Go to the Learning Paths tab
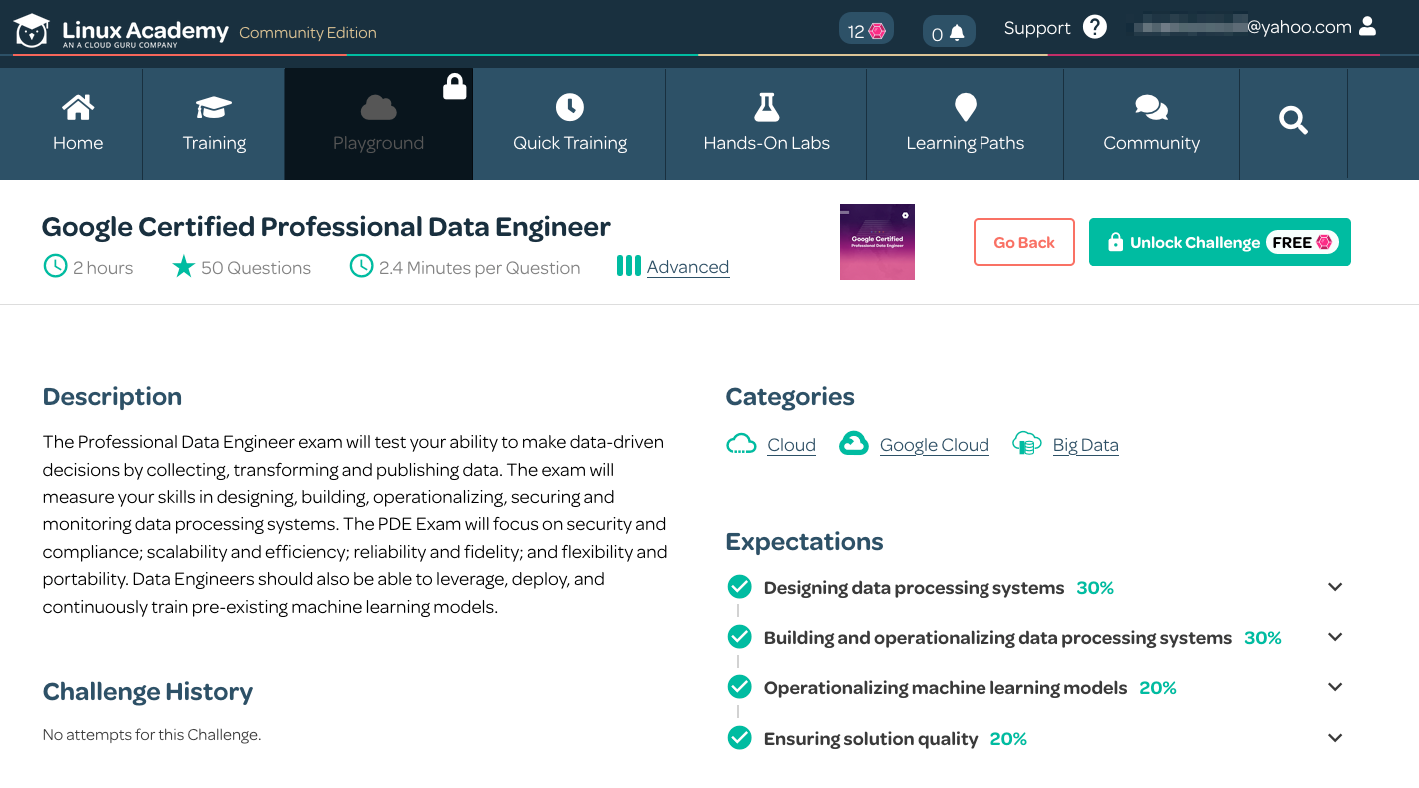This screenshot has width=1419, height=788. coord(965,124)
